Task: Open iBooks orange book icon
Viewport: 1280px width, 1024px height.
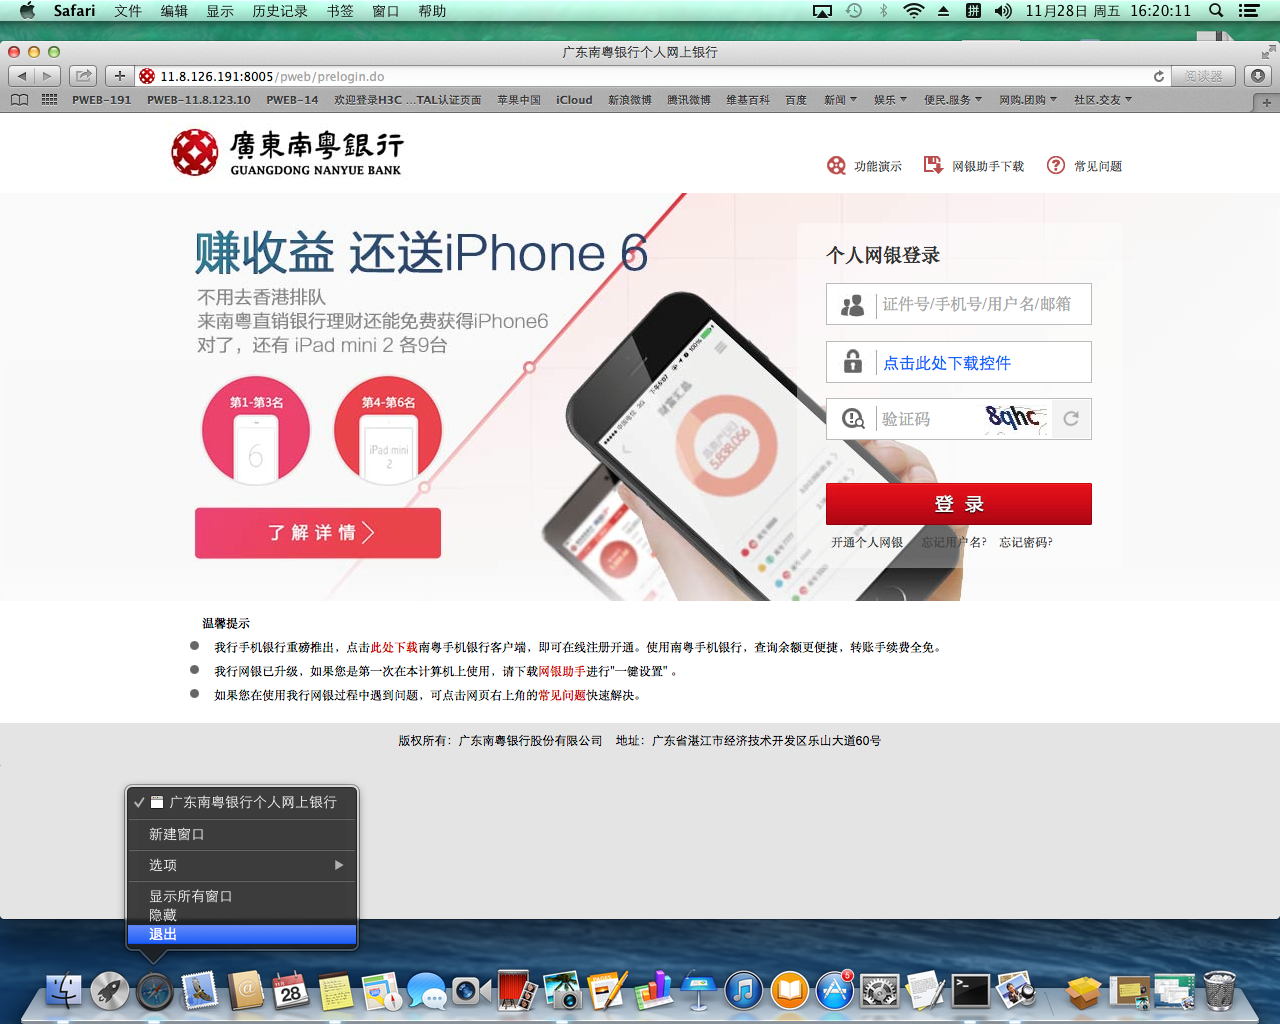Action: pos(789,991)
